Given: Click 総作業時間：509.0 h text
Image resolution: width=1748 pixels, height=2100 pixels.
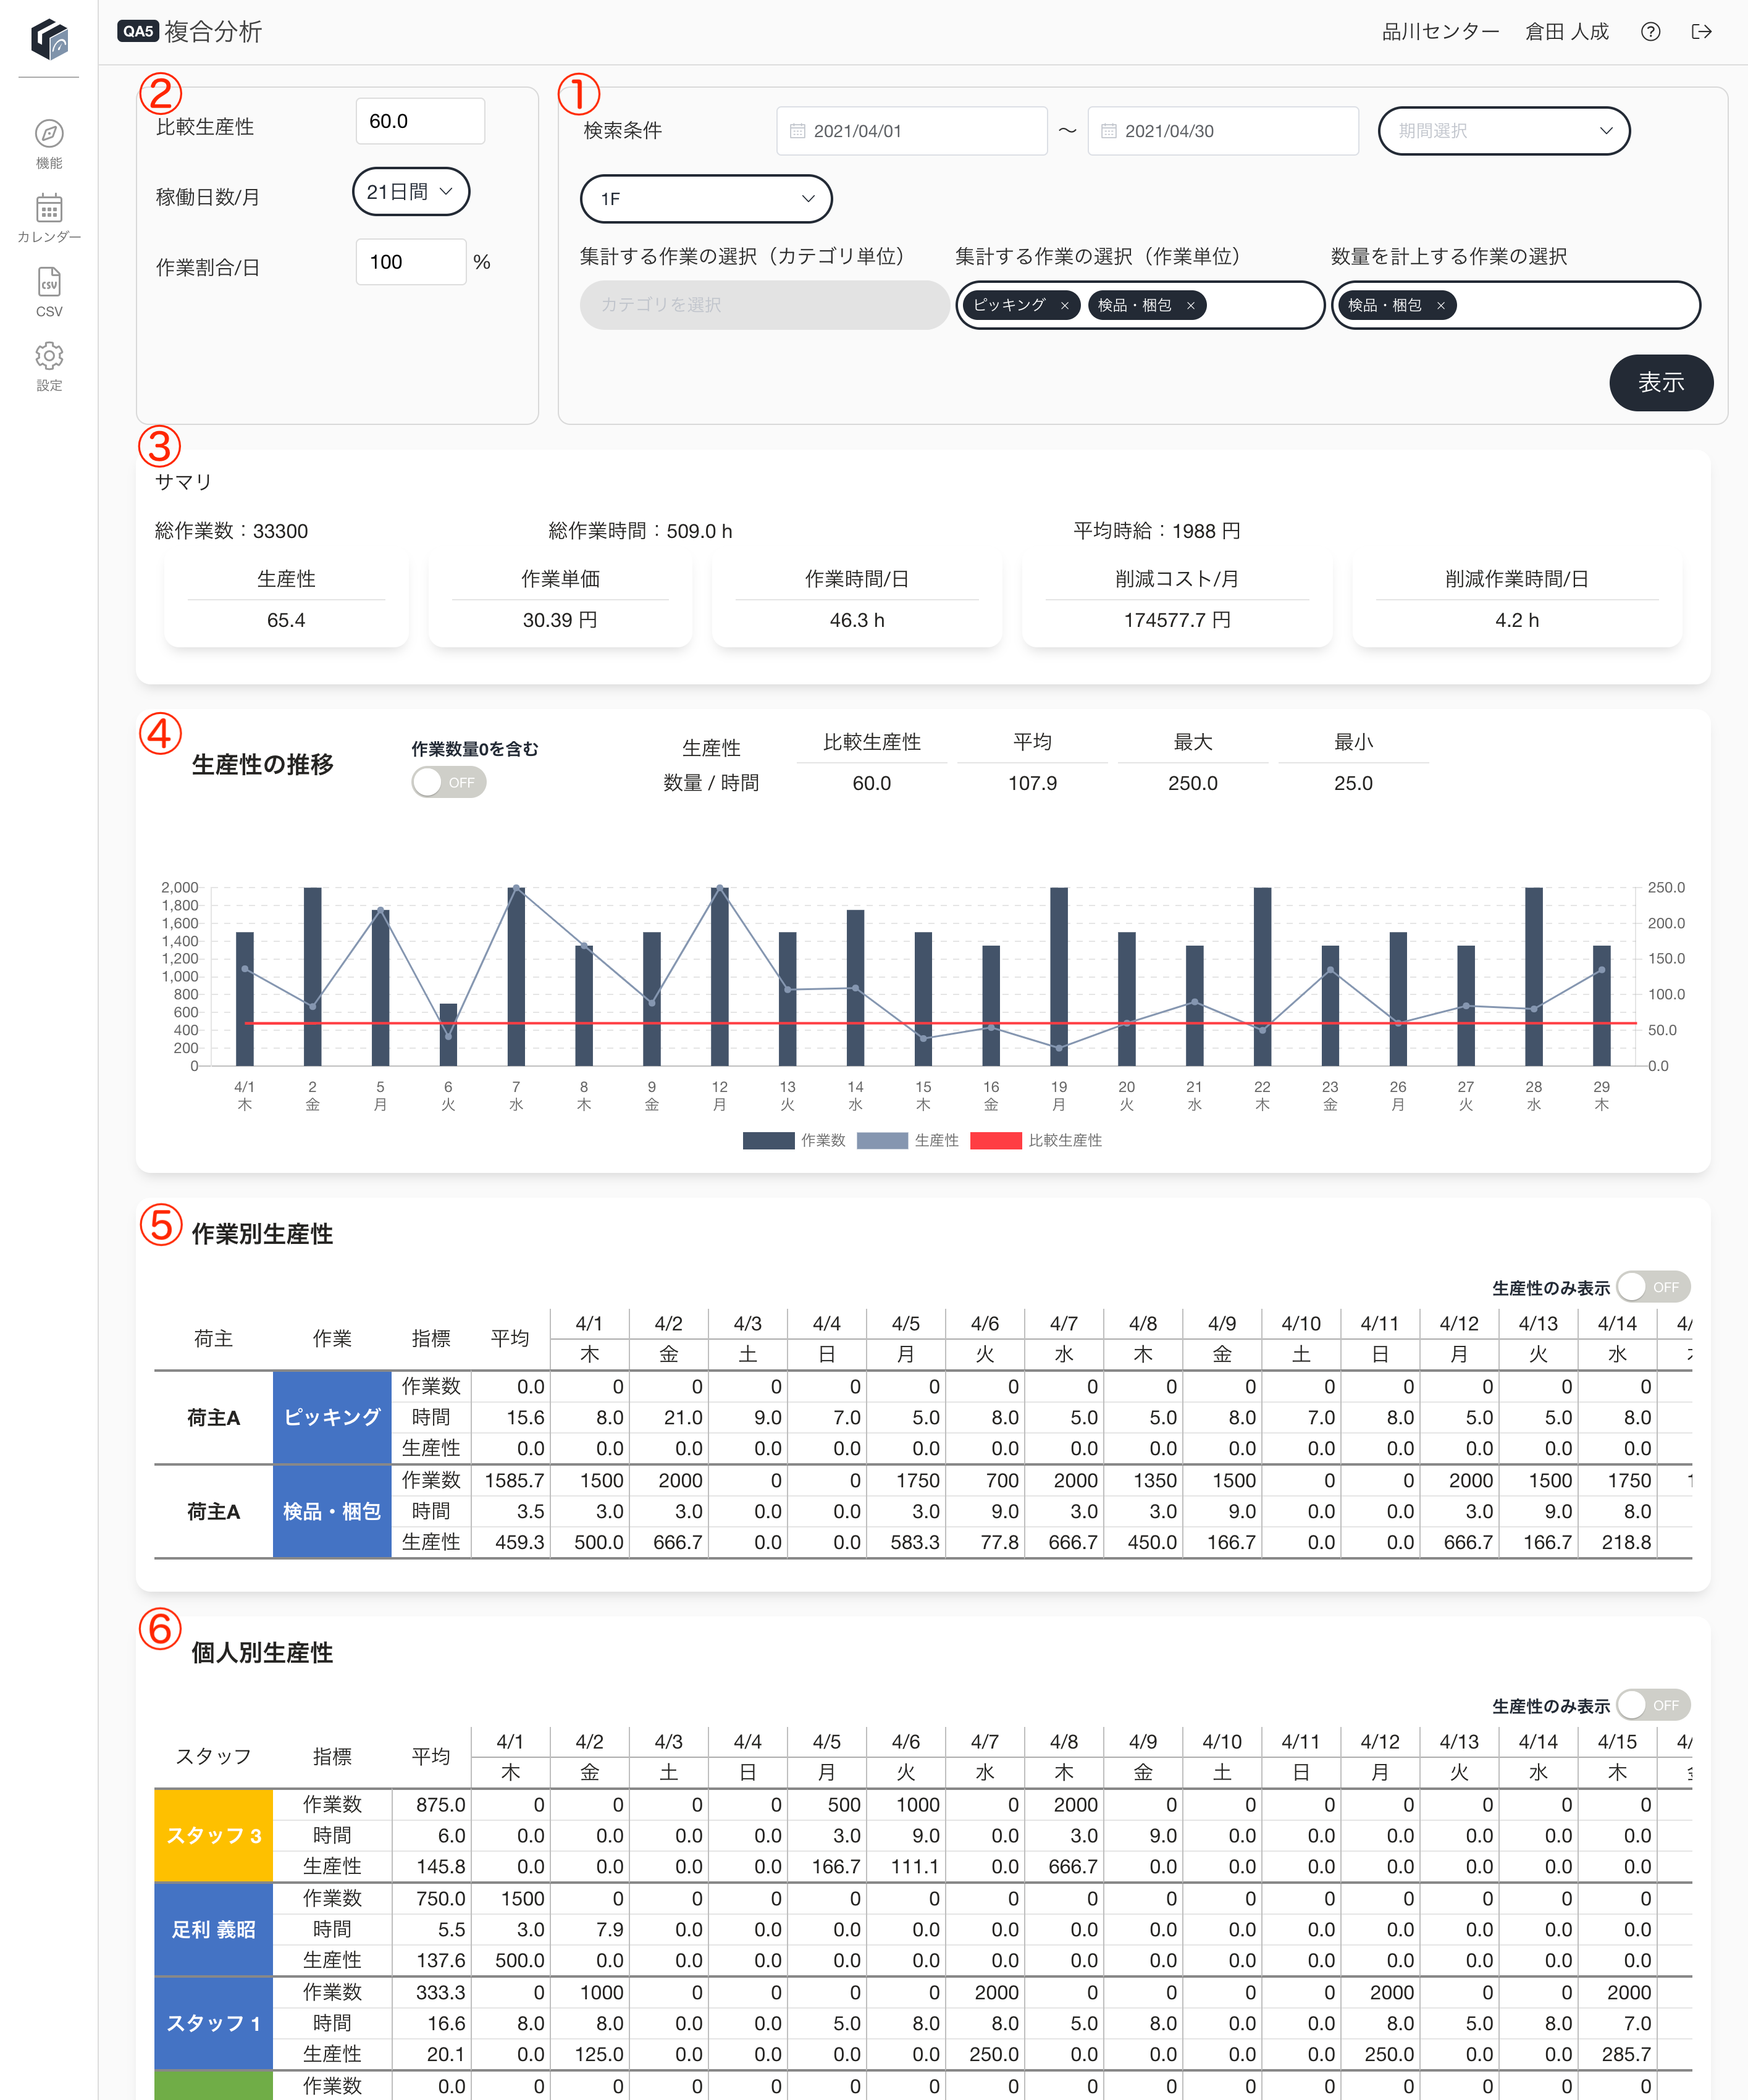Looking at the screenshot, I should point(640,531).
